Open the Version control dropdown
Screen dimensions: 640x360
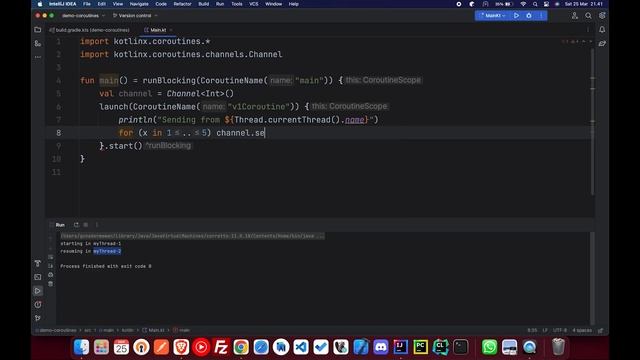pos(135,16)
